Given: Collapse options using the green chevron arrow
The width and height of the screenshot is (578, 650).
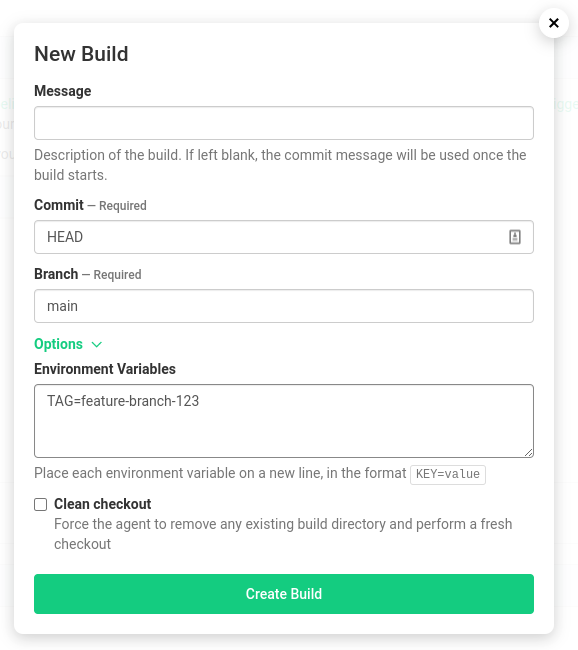Looking at the screenshot, I should point(97,344).
